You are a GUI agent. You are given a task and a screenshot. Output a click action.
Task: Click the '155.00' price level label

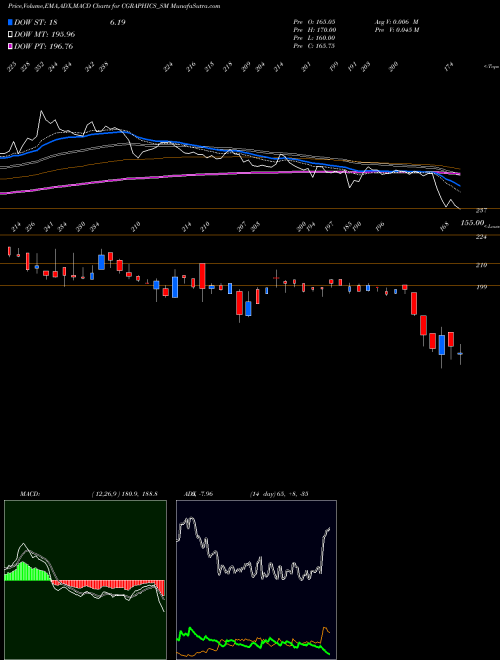pyautogui.click(x=472, y=223)
